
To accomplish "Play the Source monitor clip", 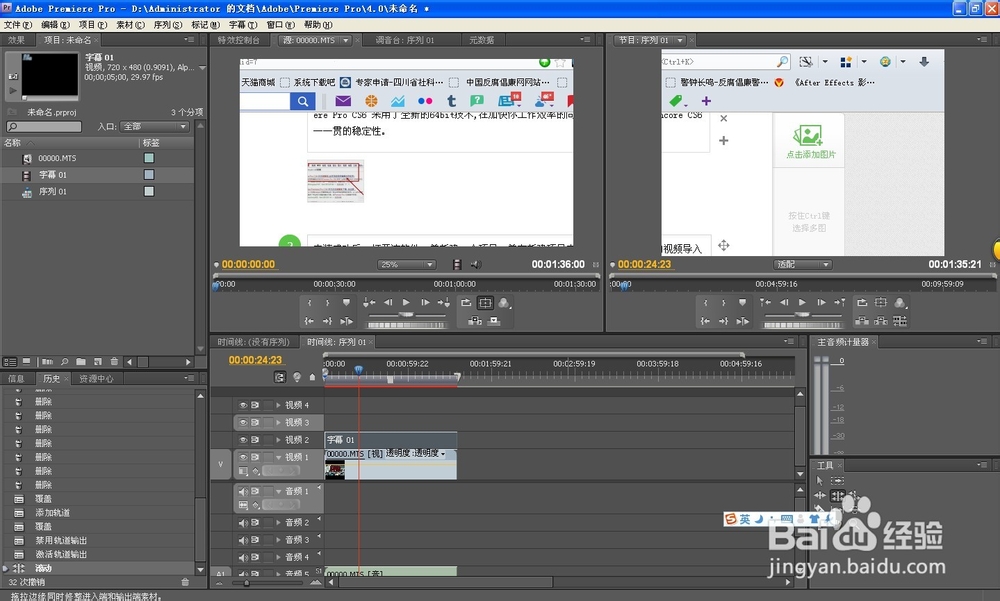I will tap(406, 302).
